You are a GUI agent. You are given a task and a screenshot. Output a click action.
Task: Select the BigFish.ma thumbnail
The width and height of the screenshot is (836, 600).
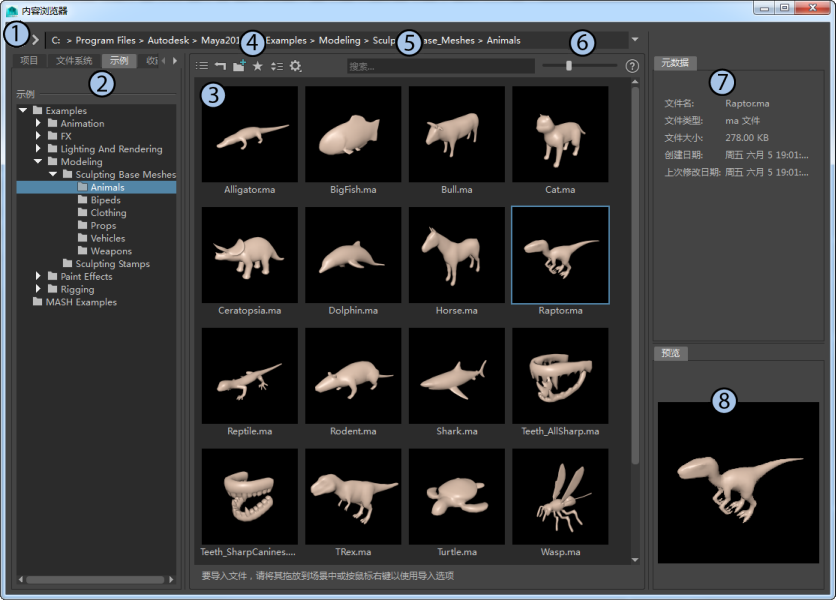coord(353,134)
